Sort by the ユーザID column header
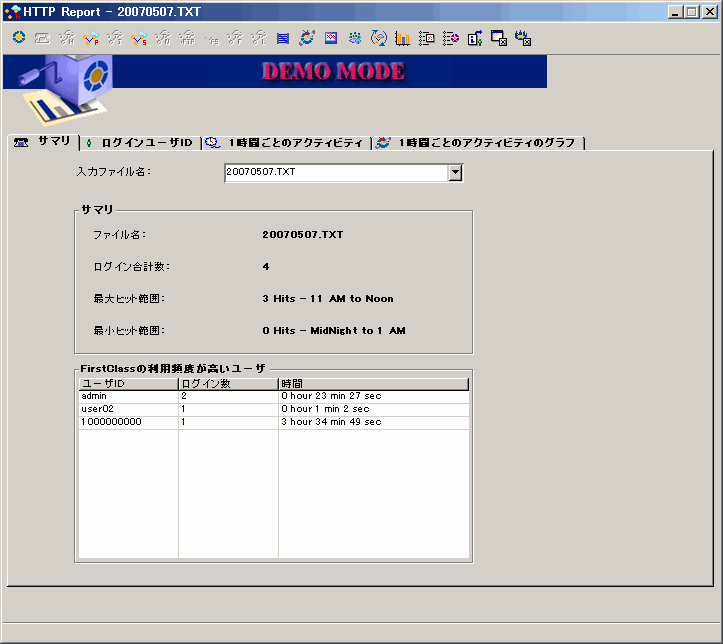The width and height of the screenshot is (723, 644). pos(128,384)
